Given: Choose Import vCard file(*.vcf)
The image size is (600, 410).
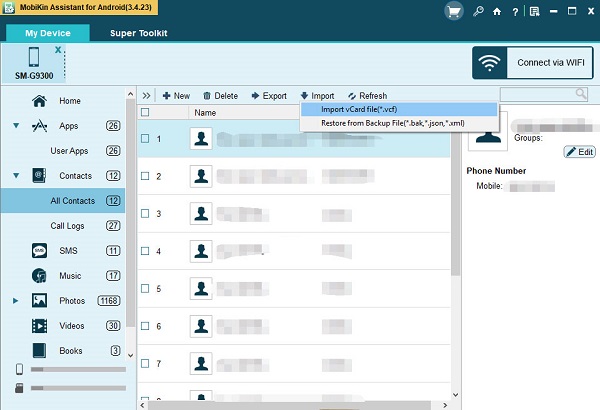Looking at the screenshot, I should pos(399,109).
